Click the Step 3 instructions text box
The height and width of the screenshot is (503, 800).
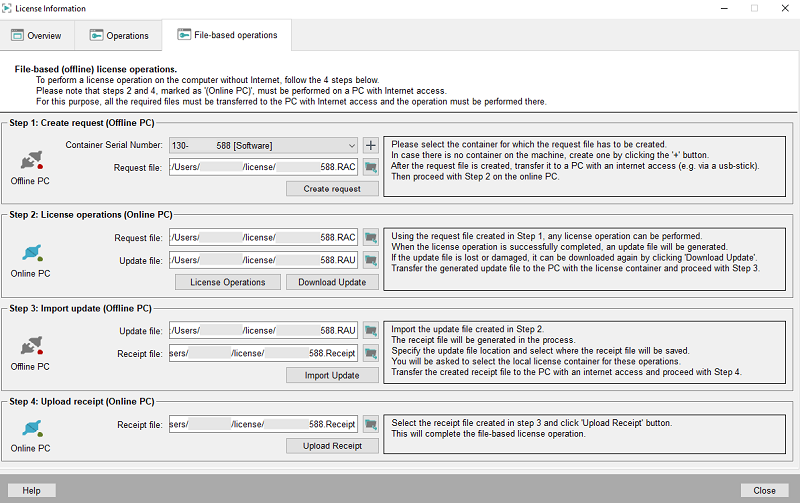coord(584,352)
